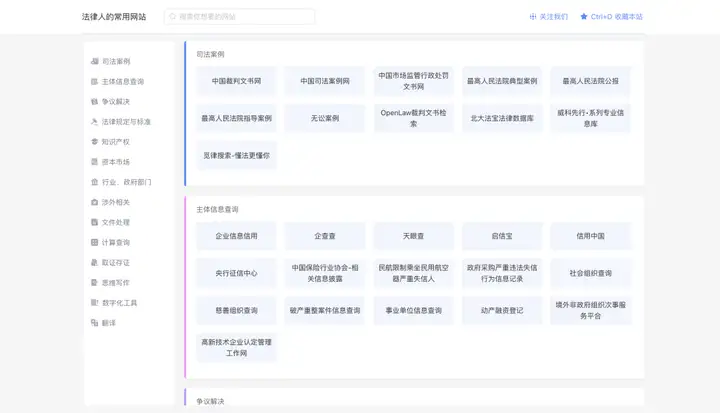Click the 知识产权 sidebar icon
Screen dimensions: 720x413
point(95,141)
